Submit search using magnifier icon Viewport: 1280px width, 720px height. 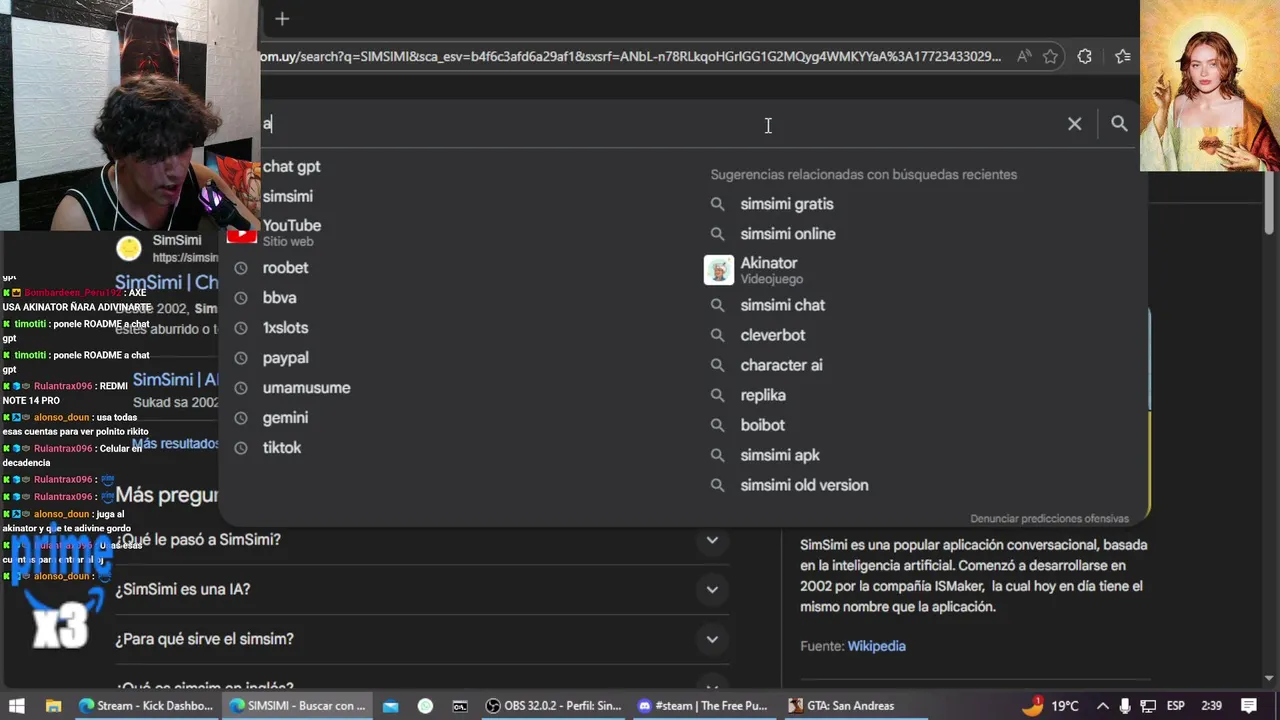coord(1119,124)
